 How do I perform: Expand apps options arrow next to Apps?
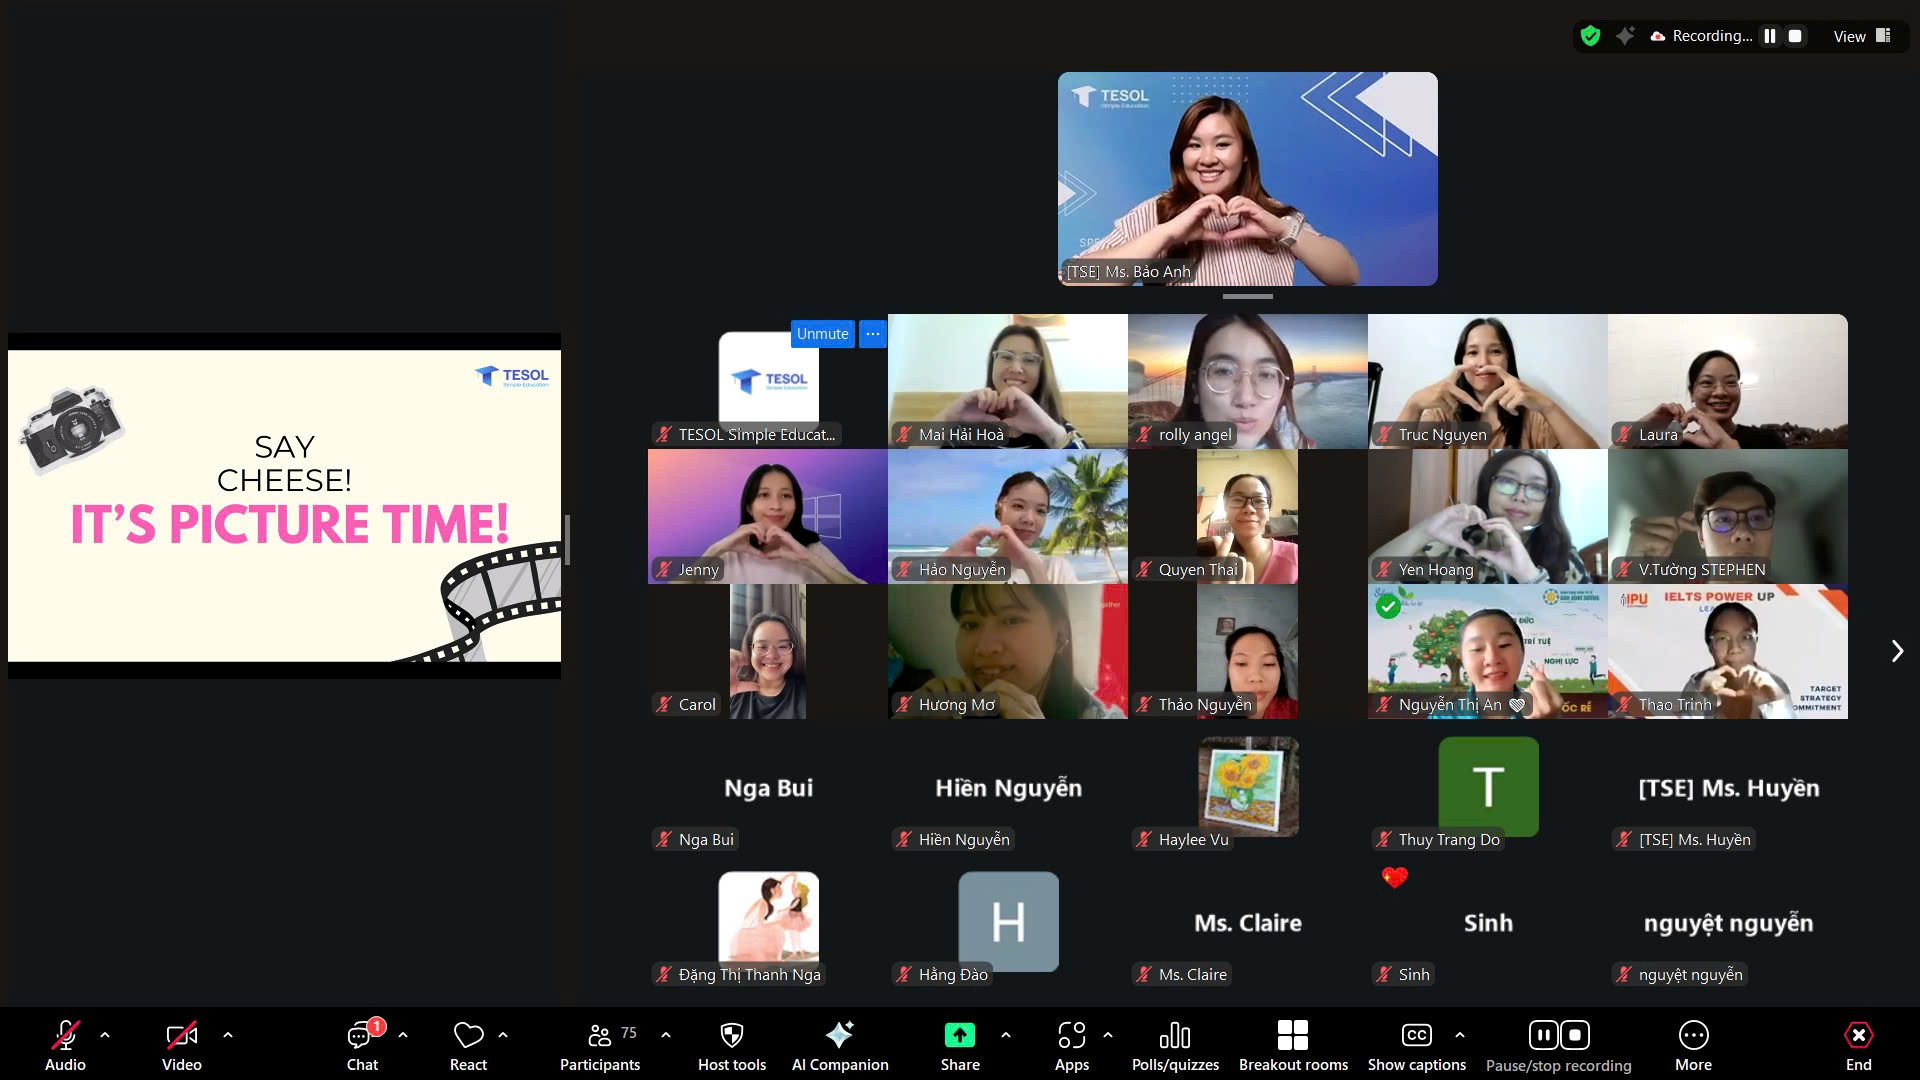tap(1108, 1035)
